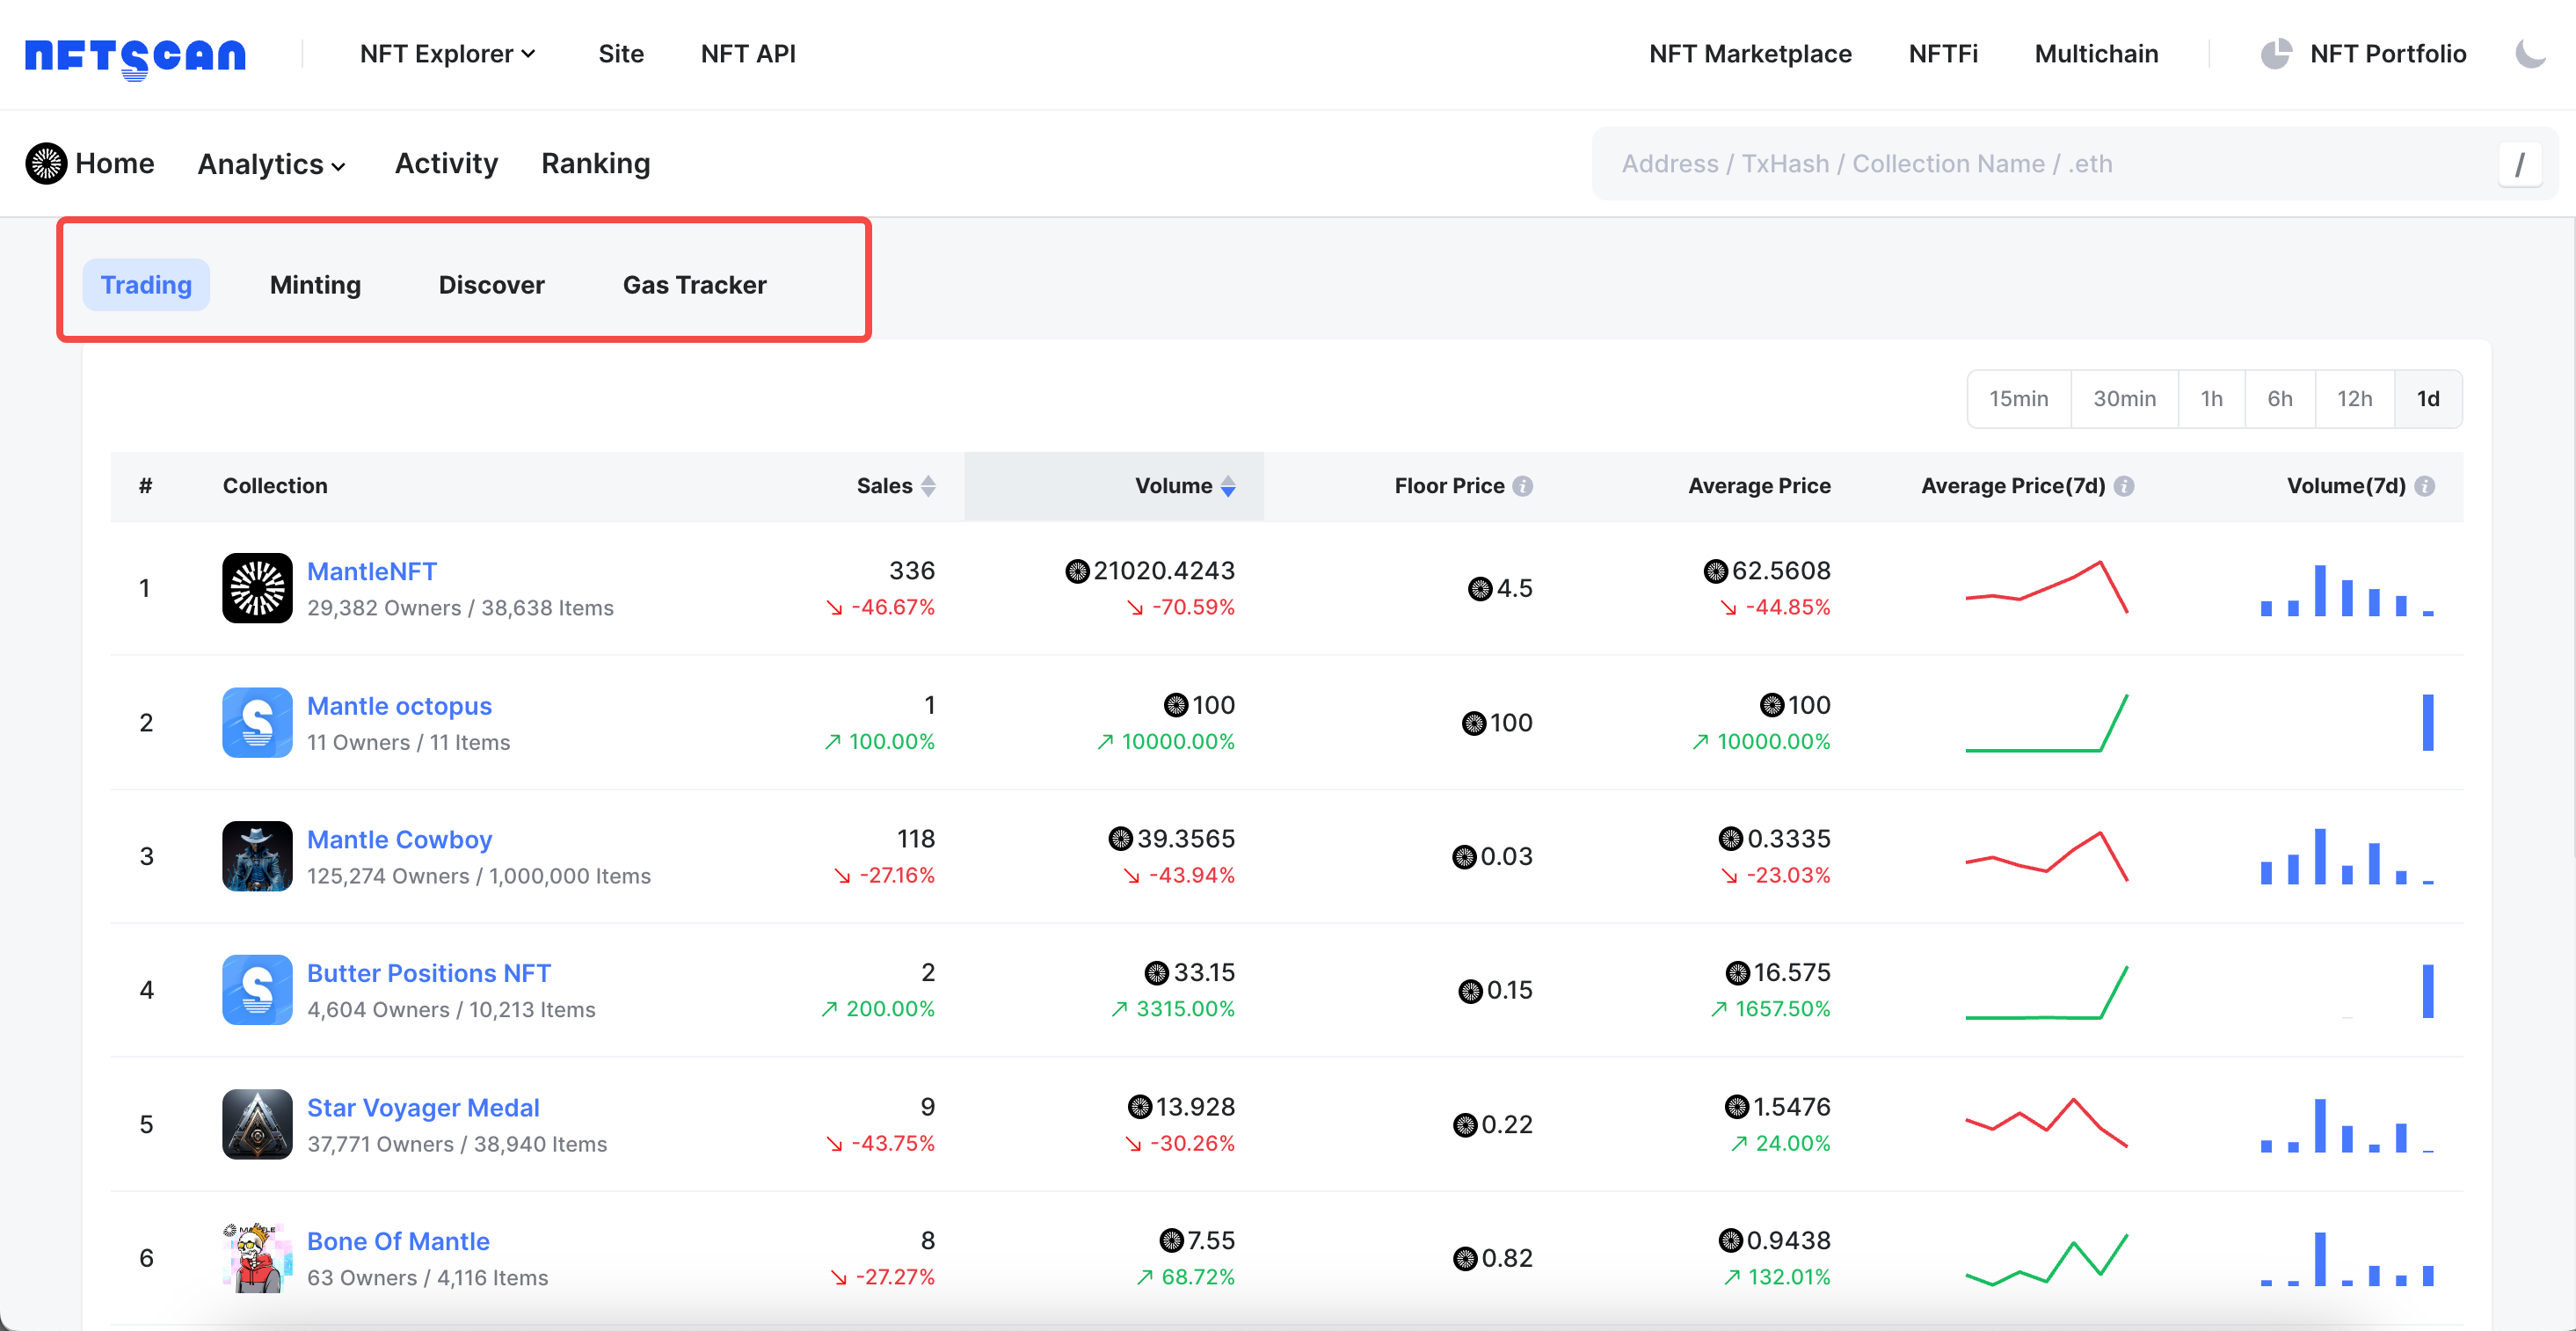Select the 15min time range
The image size is (2576, 1331).
tap(2018, 399)
